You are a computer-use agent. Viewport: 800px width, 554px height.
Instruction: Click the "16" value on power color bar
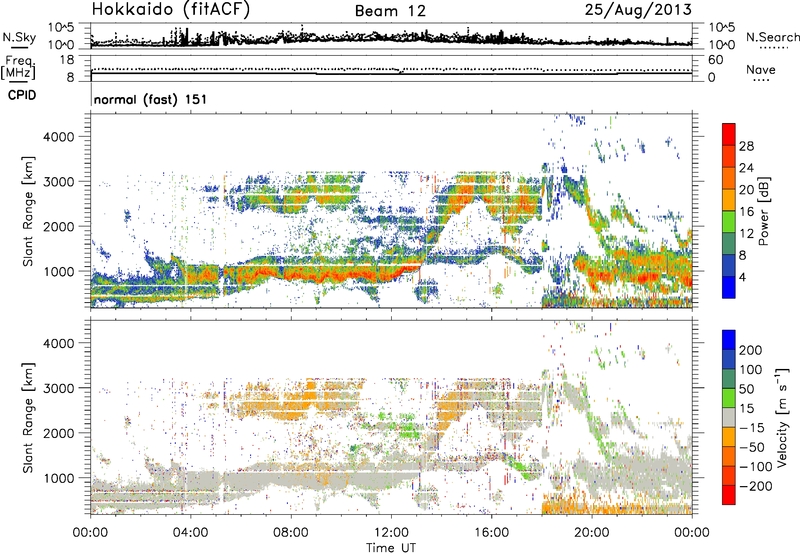(x=746, y=212)
